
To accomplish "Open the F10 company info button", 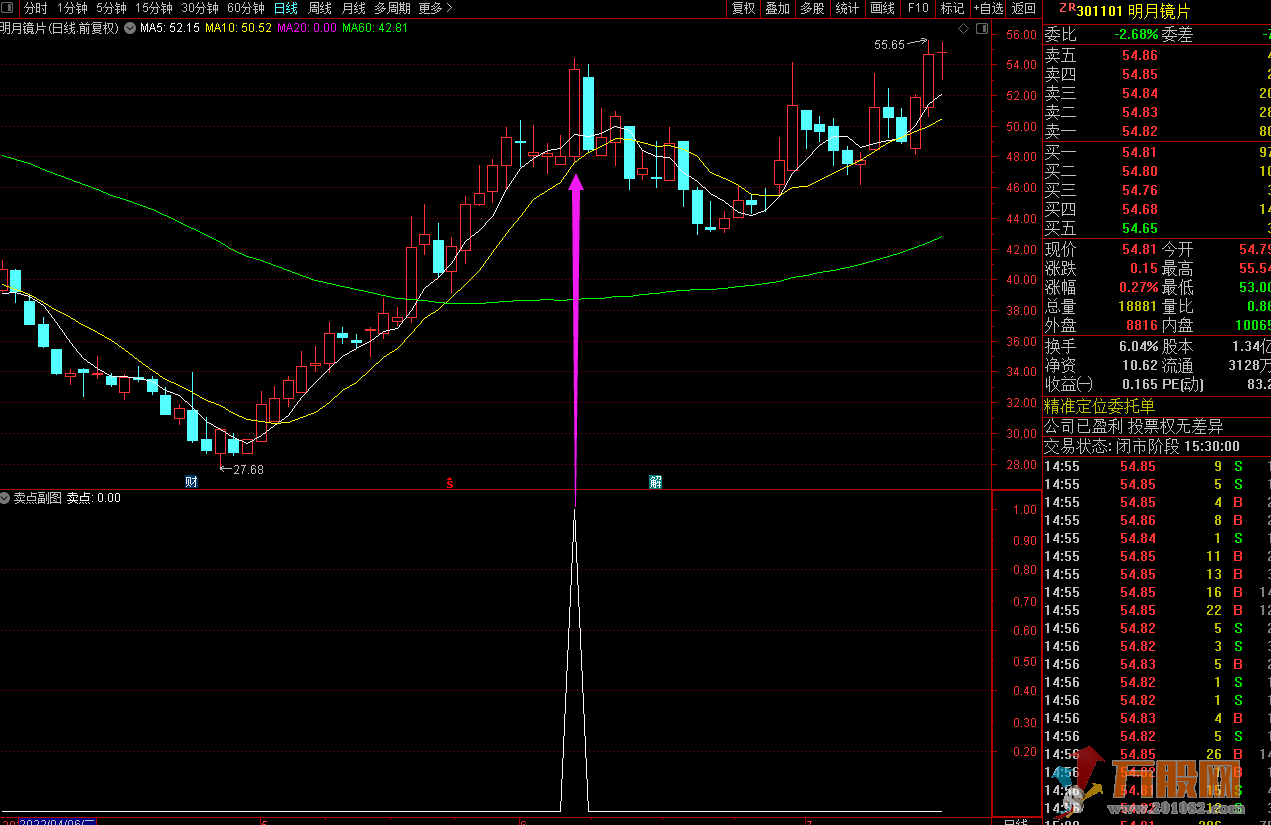I will [917, 8].
